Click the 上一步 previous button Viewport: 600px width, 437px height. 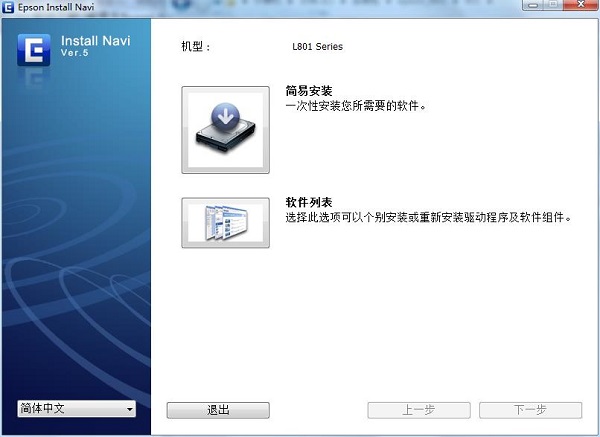(x=419, y=410)
